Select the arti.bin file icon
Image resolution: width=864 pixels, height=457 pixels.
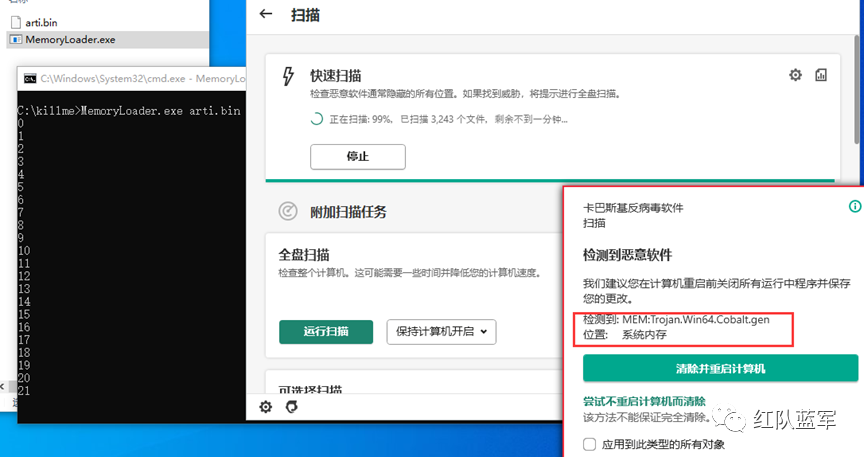[x=16, y=22]
